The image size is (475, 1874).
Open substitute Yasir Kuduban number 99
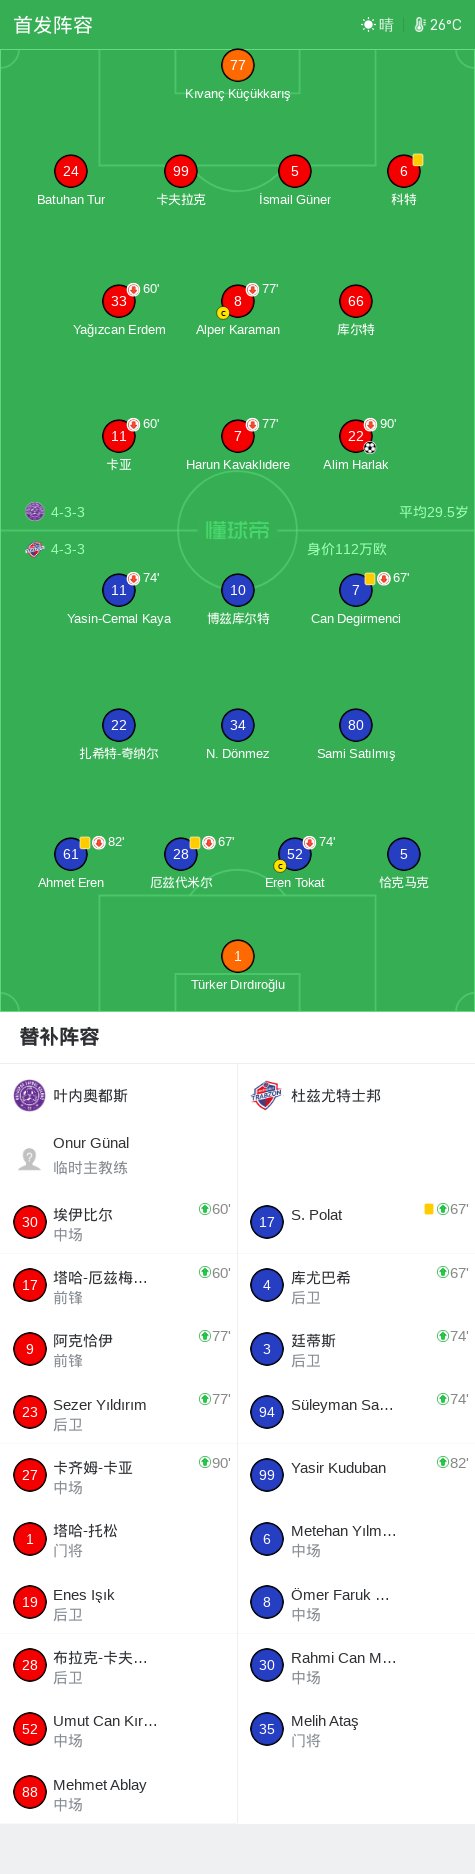coord(356,1475)
